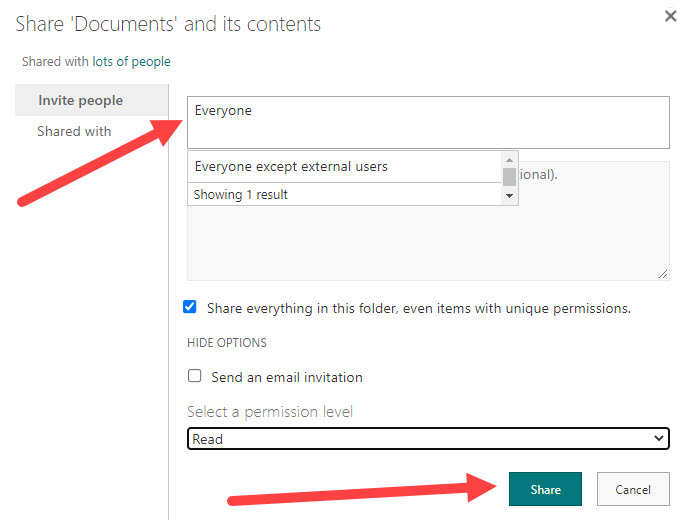Switch to the Shared with tab

pos(74,131)
